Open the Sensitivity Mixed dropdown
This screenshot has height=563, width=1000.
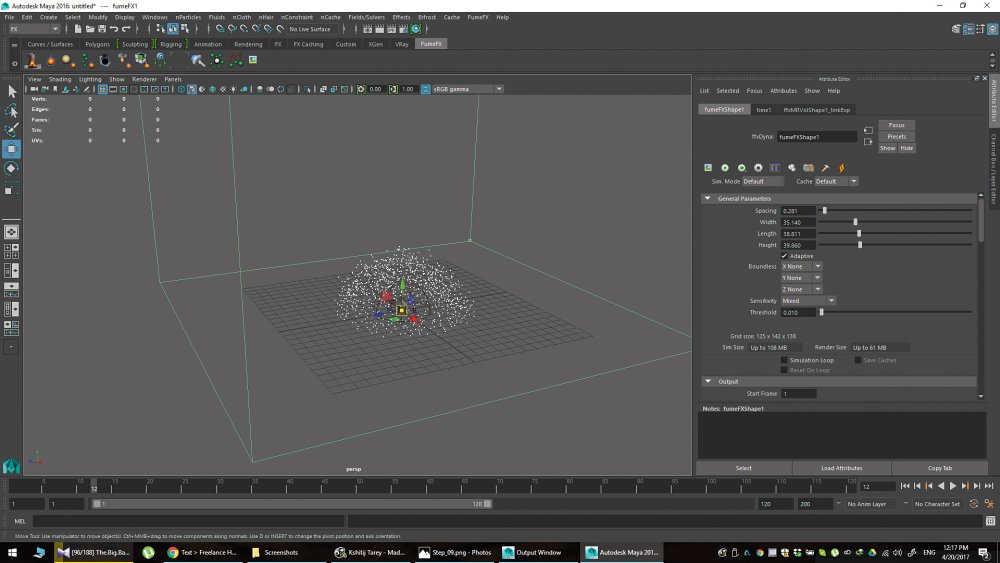tap(808, 301)
